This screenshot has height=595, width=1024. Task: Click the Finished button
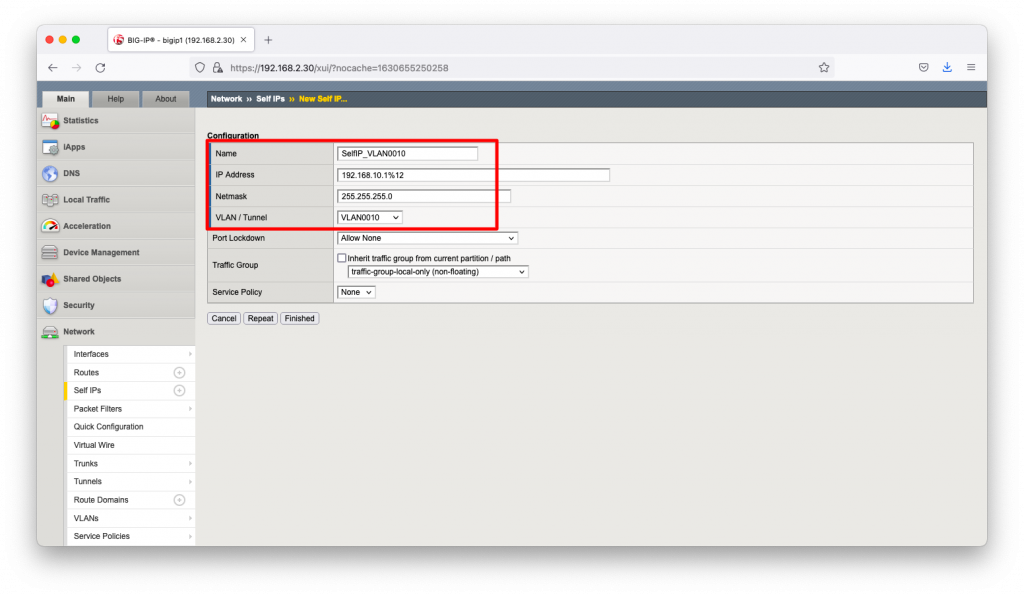point(299,318)
